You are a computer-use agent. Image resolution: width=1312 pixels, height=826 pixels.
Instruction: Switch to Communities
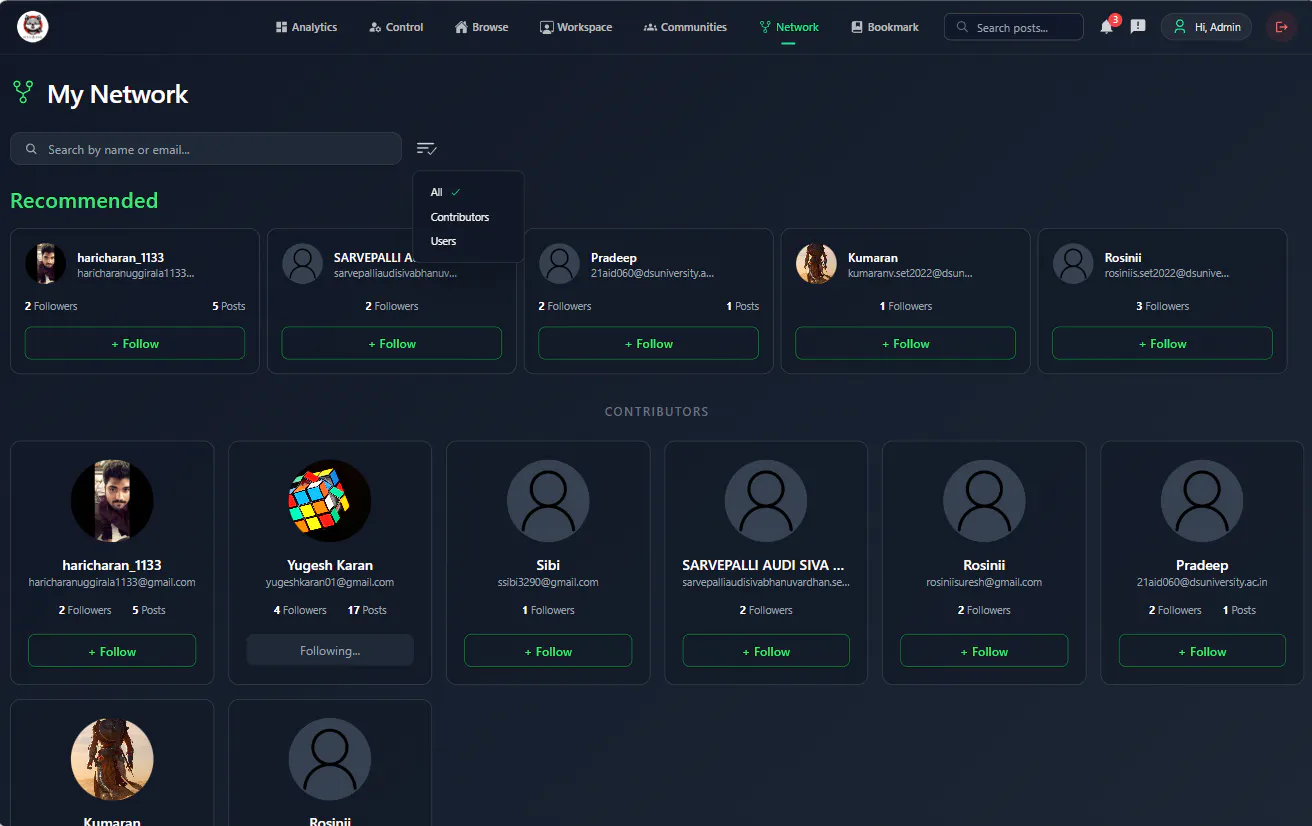(685, 27)
